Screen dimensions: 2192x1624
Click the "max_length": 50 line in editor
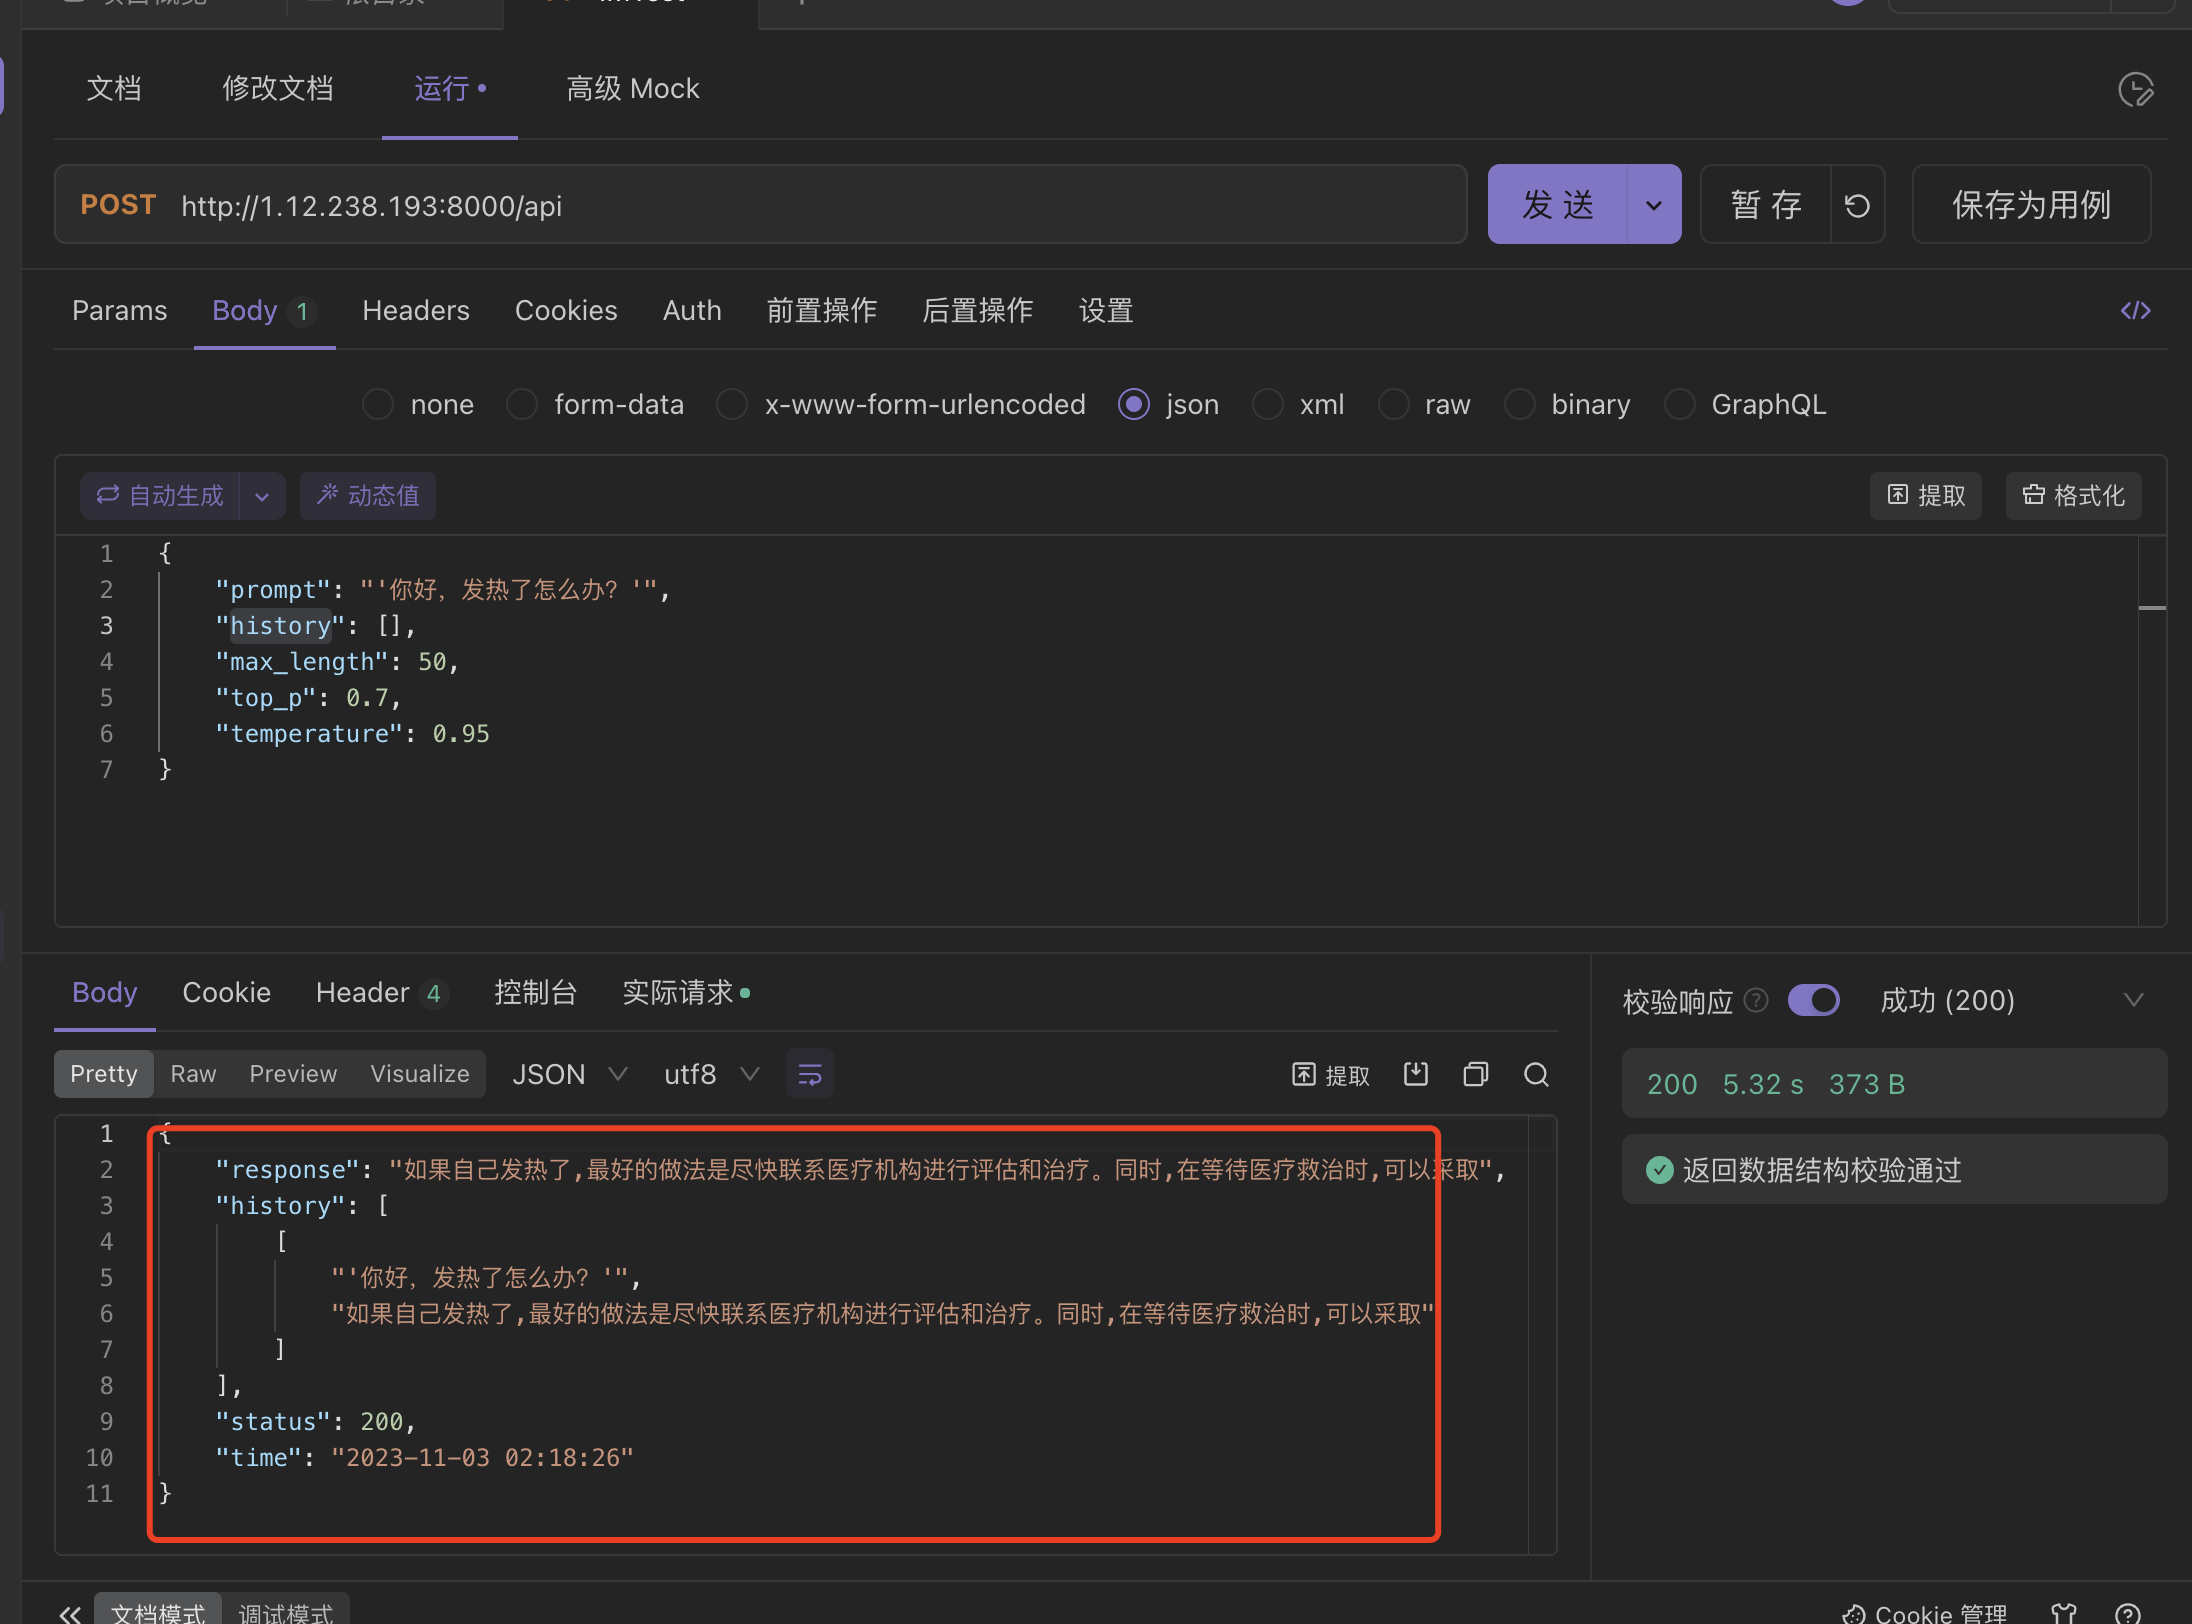pyautogui.click(x=336, y=662)
